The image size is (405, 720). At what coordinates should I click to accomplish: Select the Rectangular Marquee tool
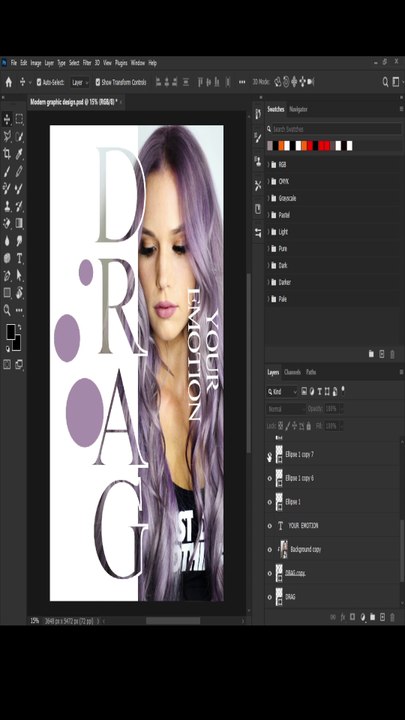point(19,120)
